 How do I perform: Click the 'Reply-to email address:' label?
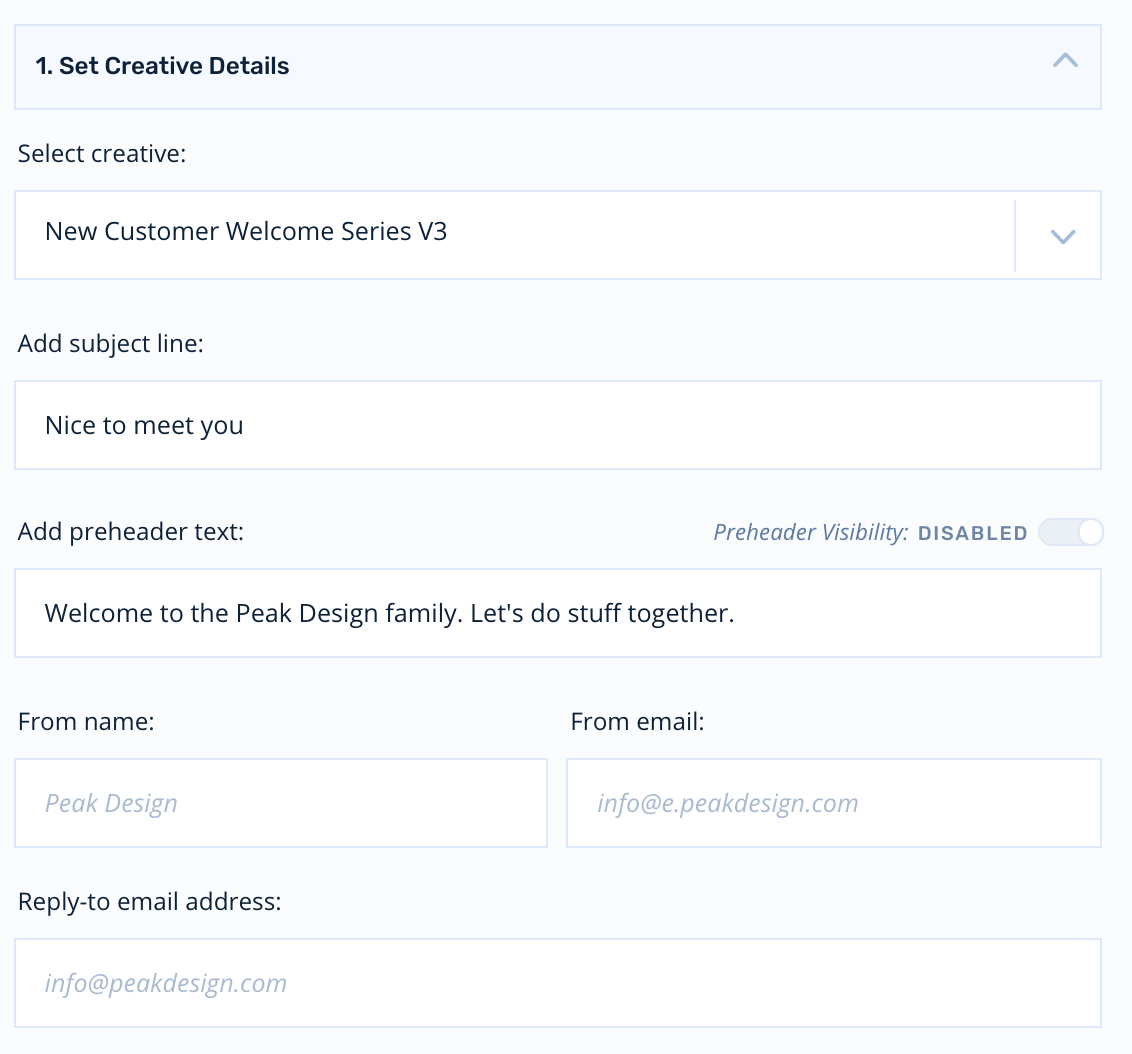pos(149,902)
